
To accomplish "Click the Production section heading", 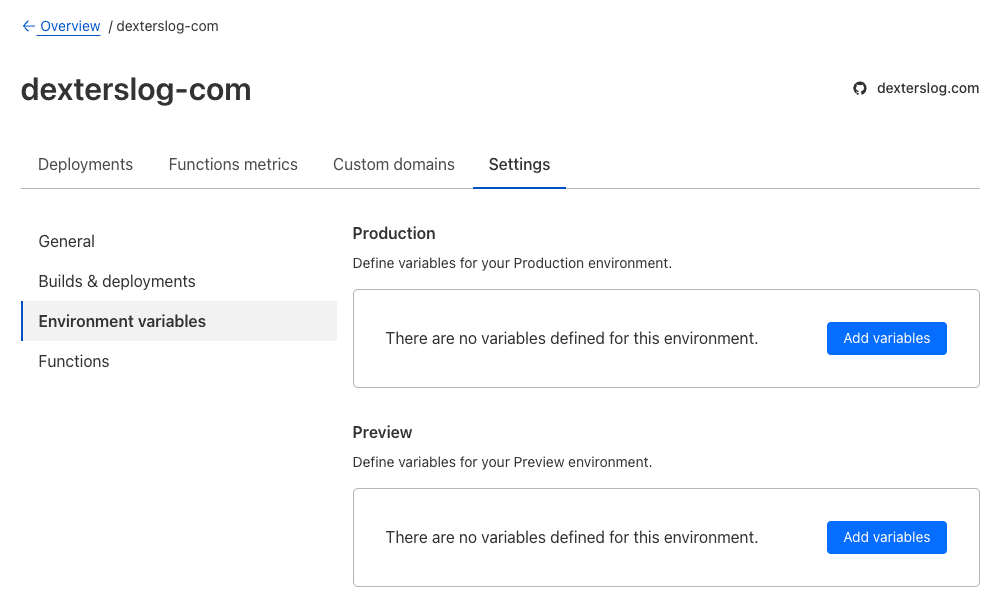I will click(393, 233).
